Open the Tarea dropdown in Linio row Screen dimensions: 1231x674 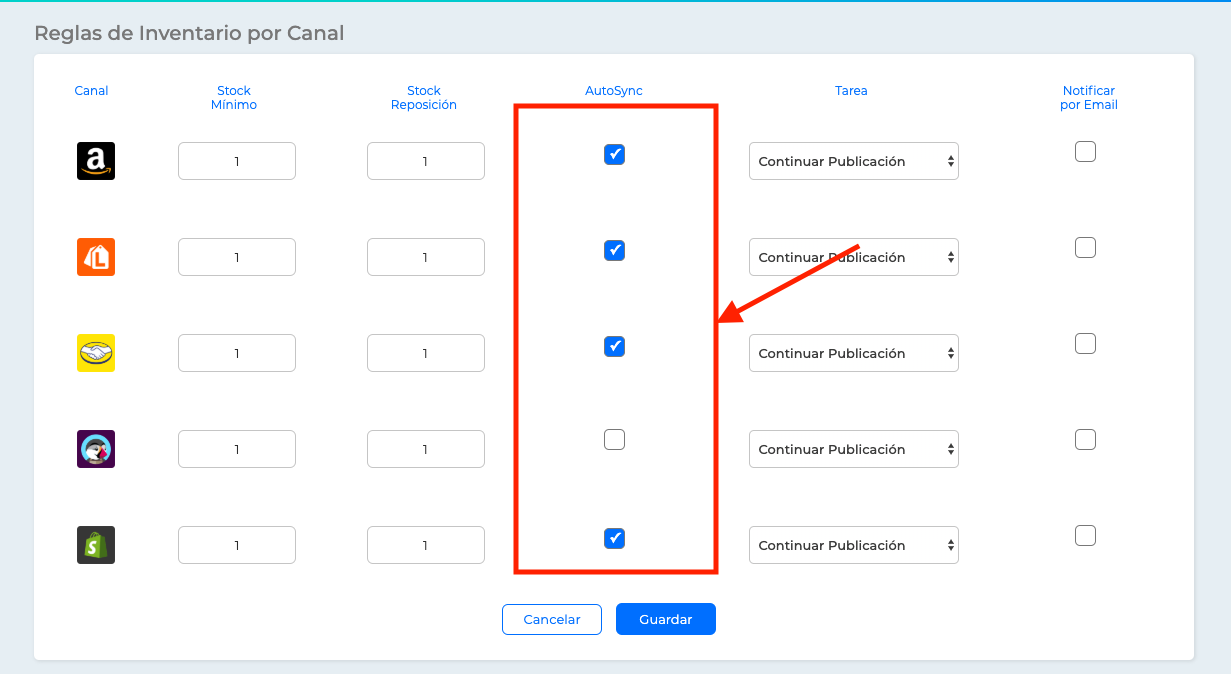[853, 257]
